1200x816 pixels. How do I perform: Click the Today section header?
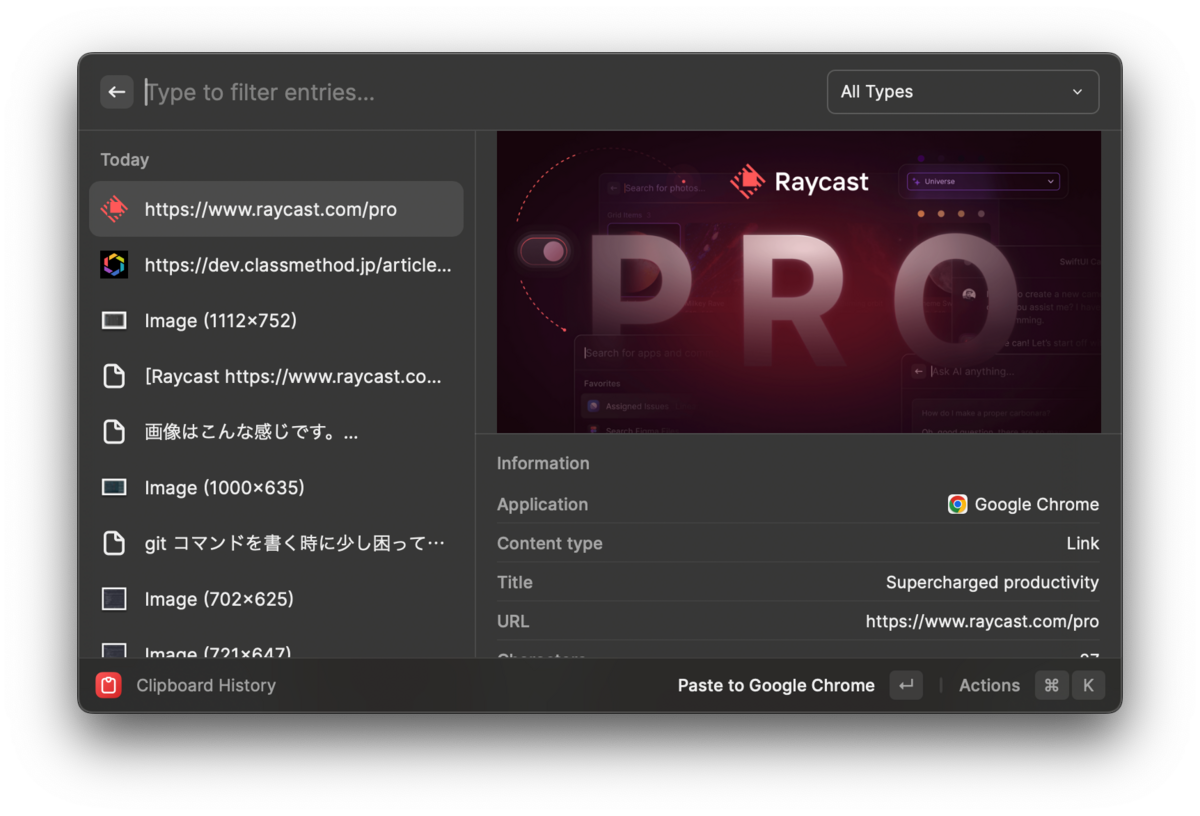[x=124, y=159]
